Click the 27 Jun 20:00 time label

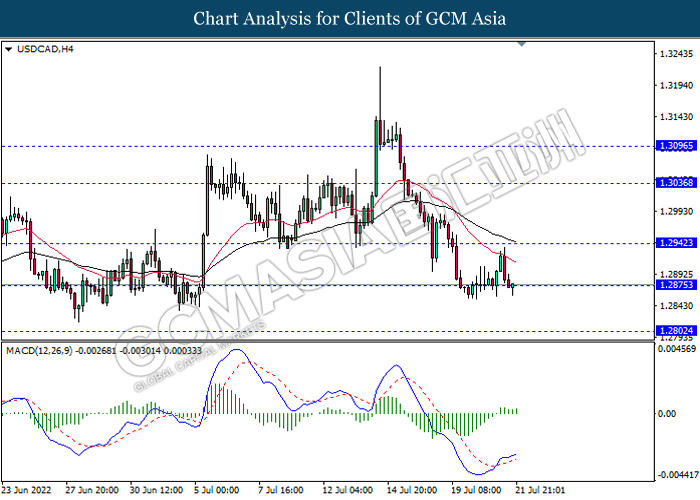[x=92, y=490]
